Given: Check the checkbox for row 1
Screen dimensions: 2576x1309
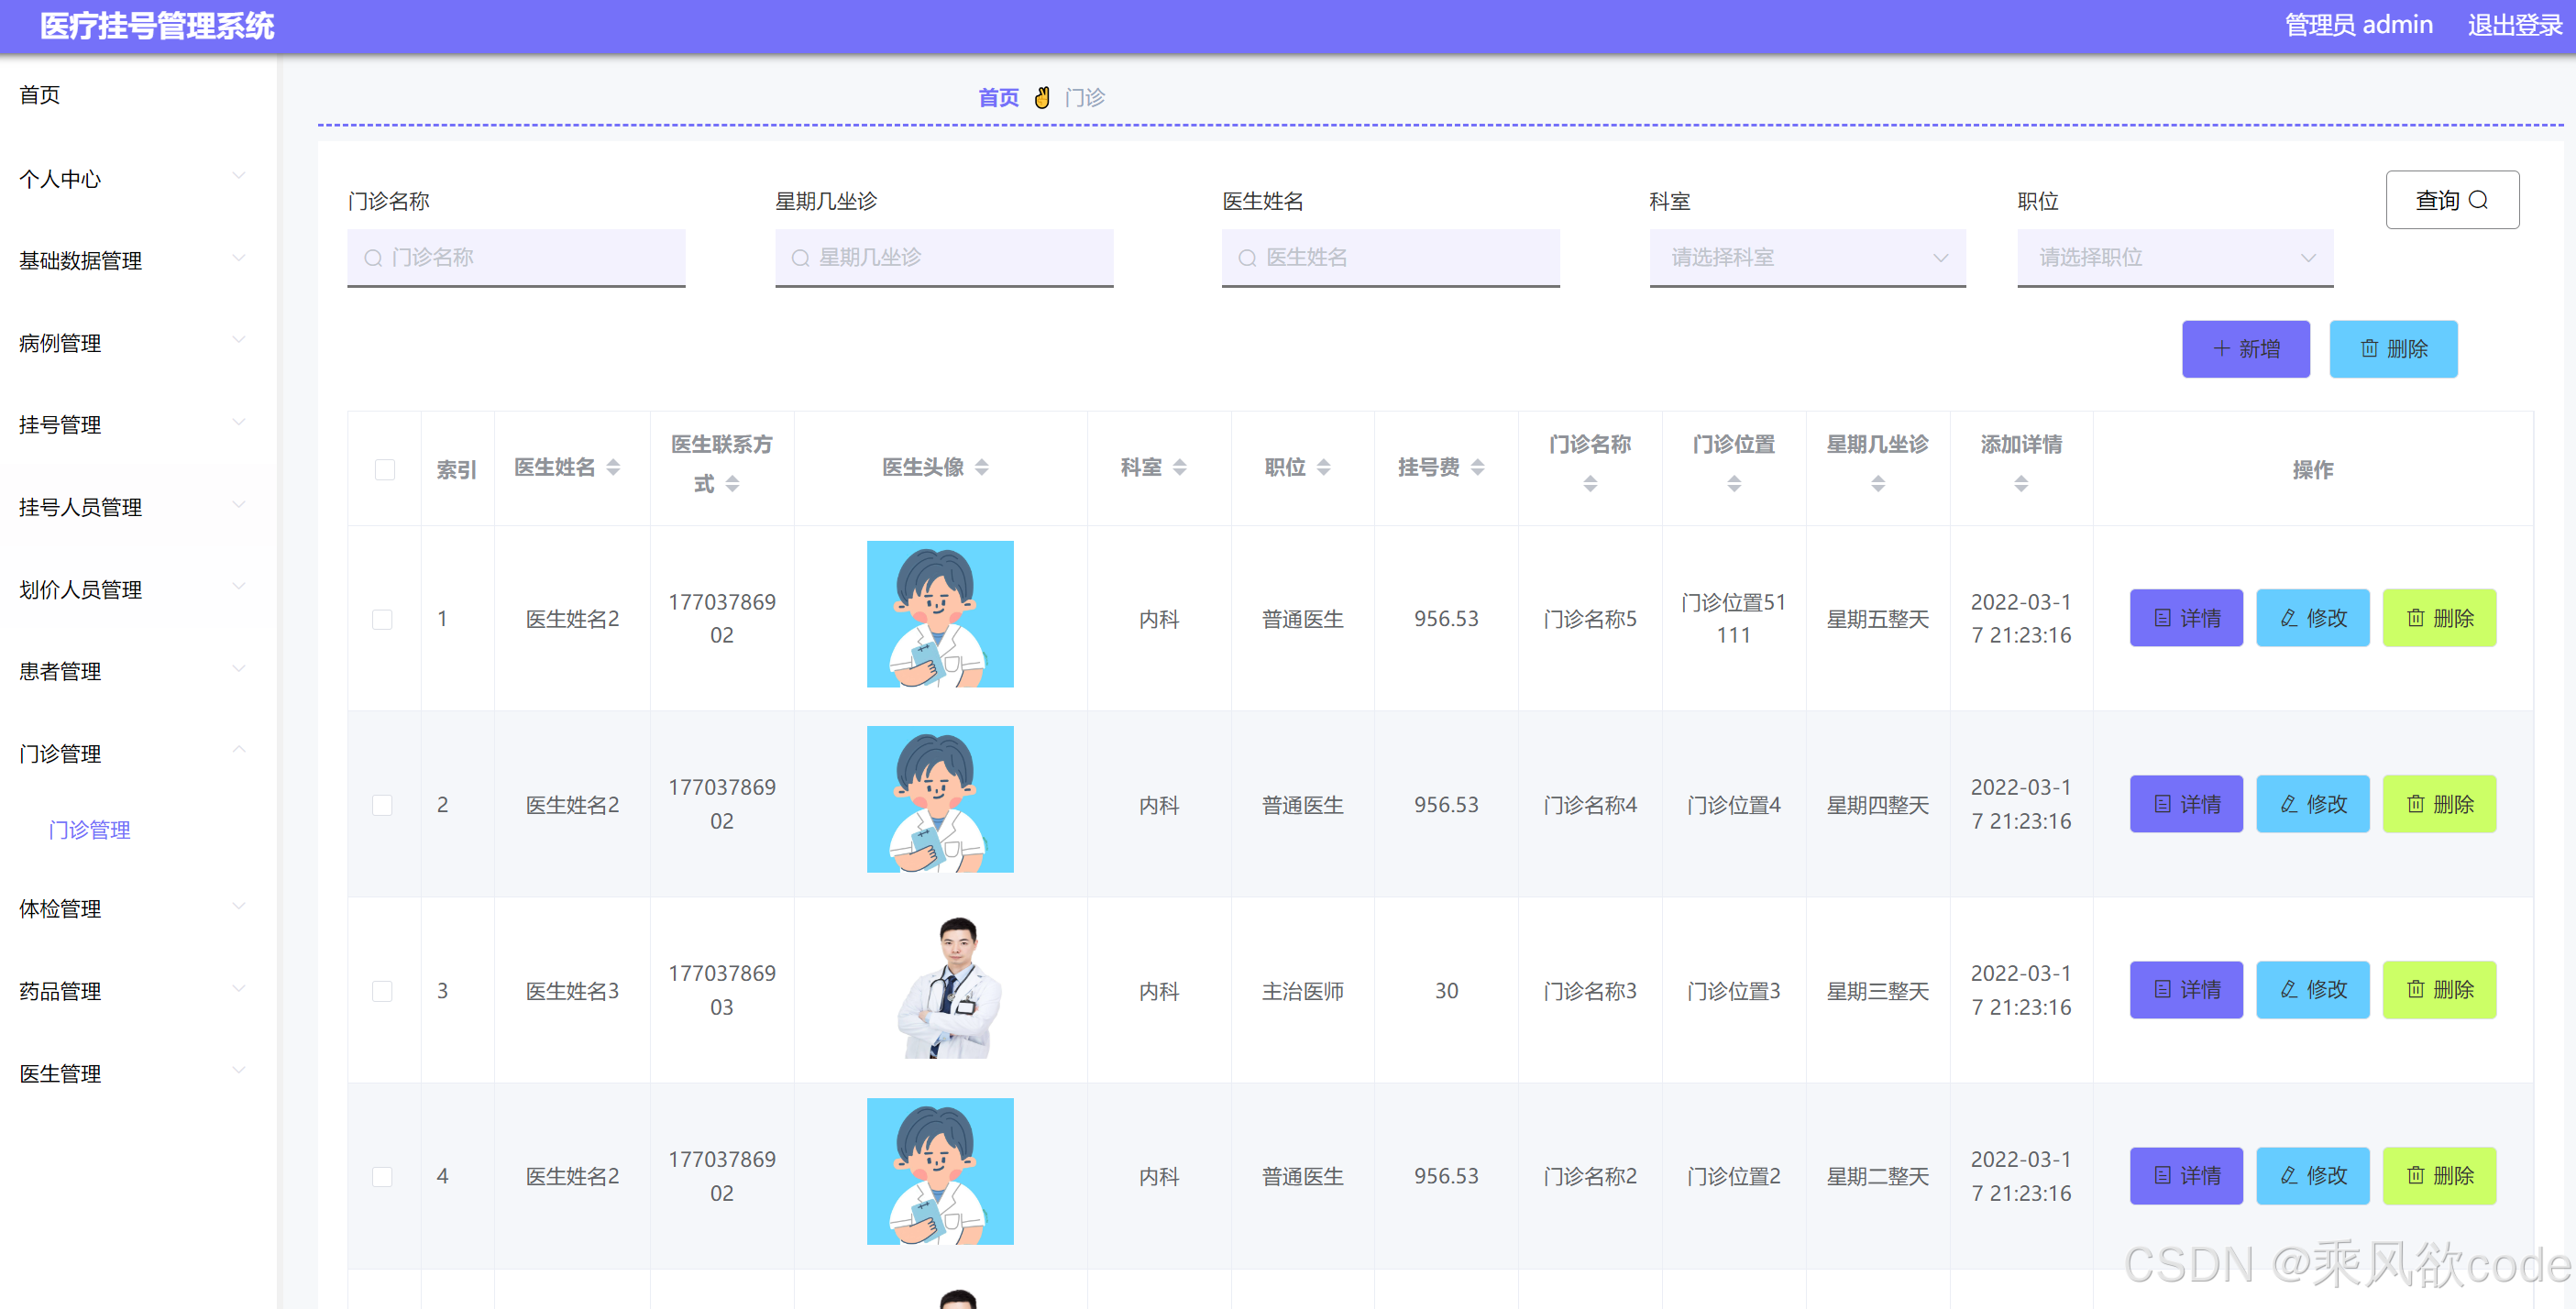Looking at the screenshot, I should [382, 619].
